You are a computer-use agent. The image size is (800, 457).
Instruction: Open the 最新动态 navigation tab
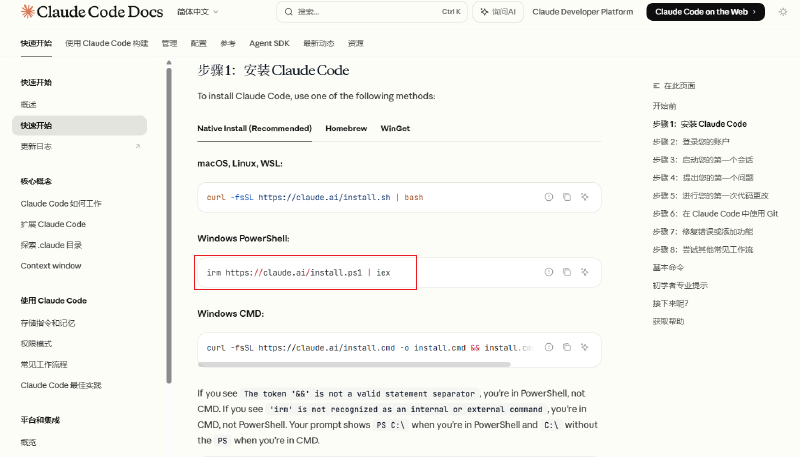[319, 43]
